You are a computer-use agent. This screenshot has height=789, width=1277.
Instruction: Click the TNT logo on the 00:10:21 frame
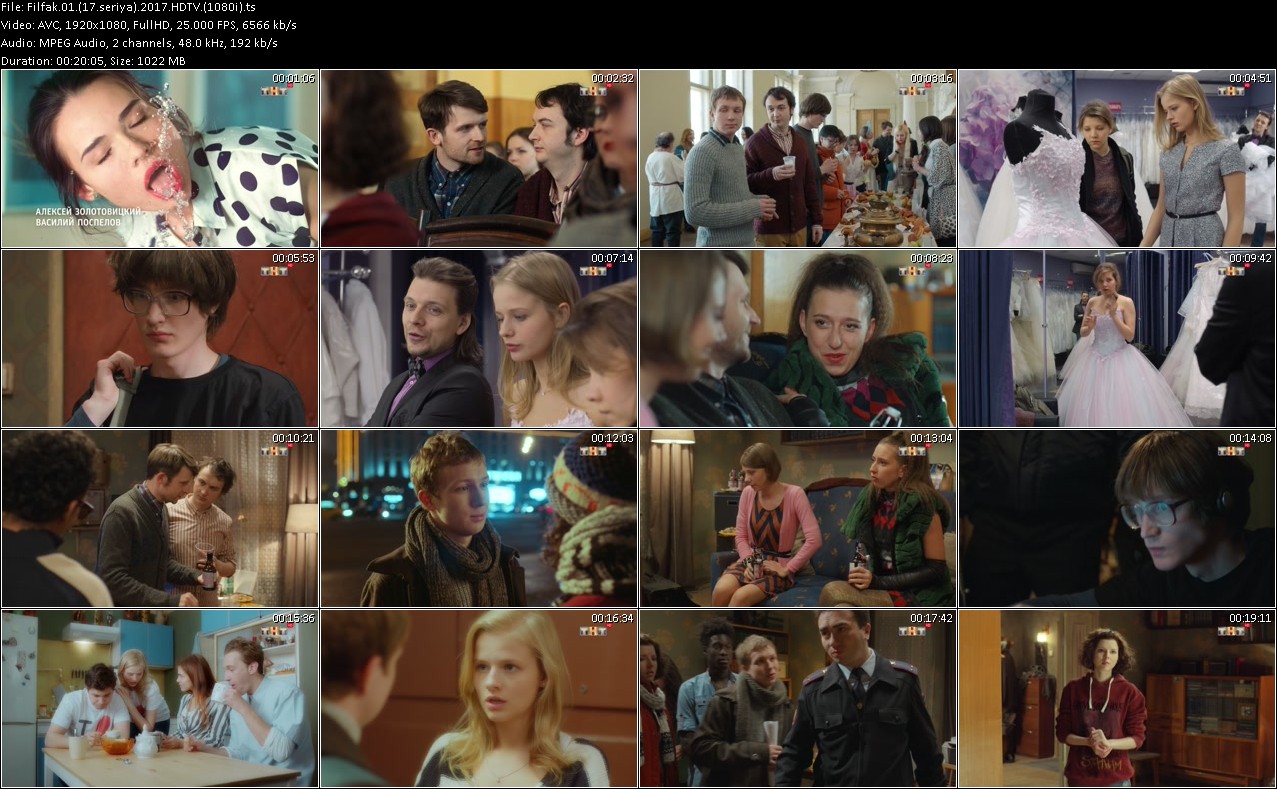[x=275, y=451]
